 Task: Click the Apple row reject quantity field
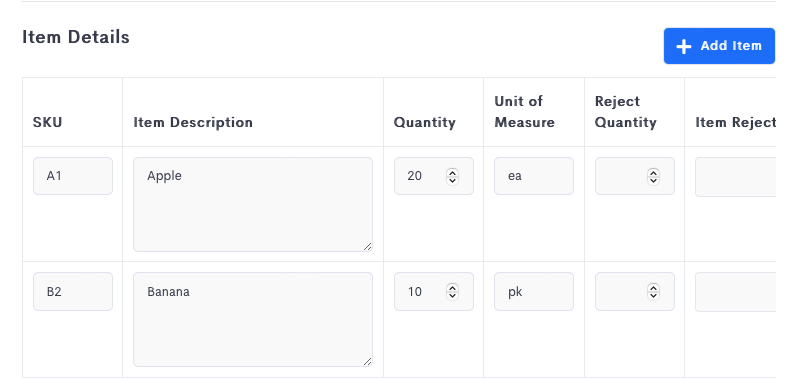coord(635,176)
